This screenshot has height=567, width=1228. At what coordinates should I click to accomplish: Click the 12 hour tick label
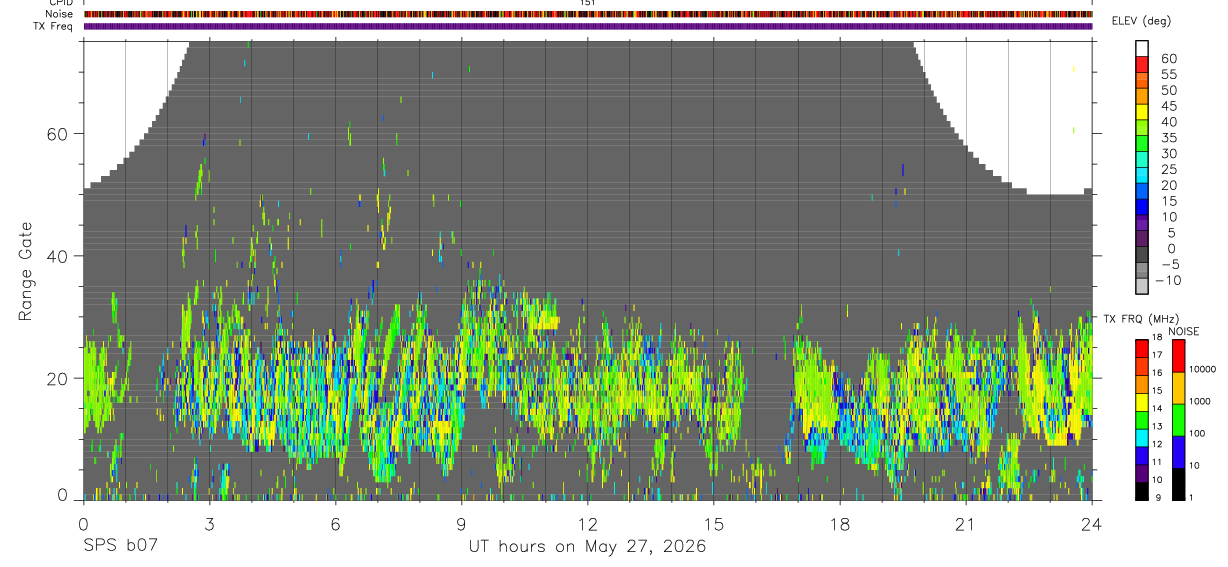(588, 524)
